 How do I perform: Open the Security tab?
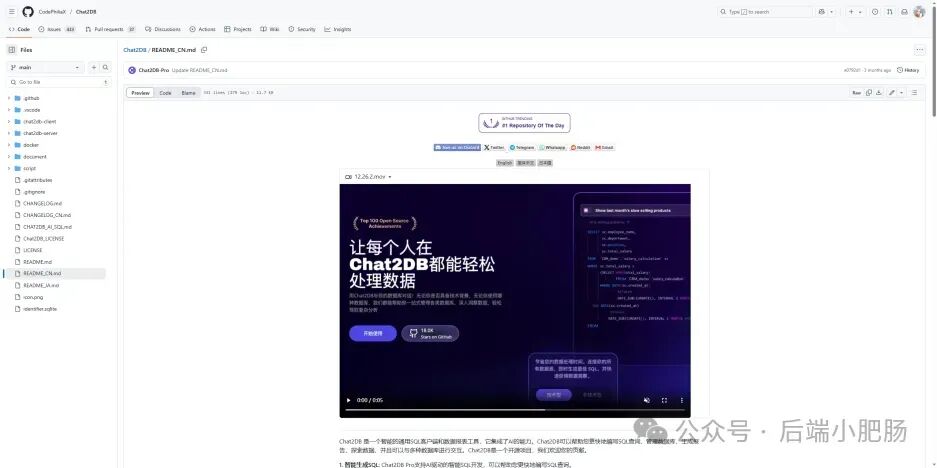coord(302,29)
